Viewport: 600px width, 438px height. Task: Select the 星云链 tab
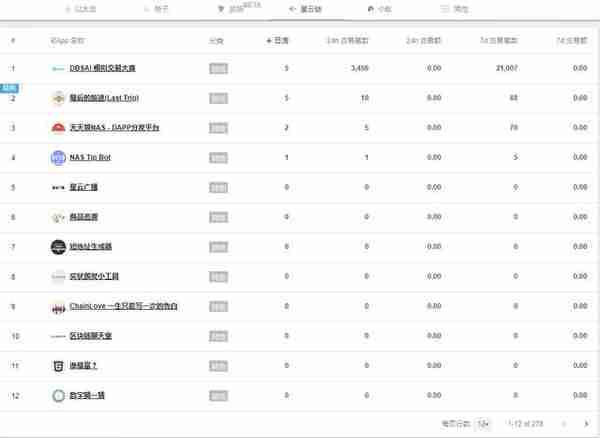tap(306, 9)
